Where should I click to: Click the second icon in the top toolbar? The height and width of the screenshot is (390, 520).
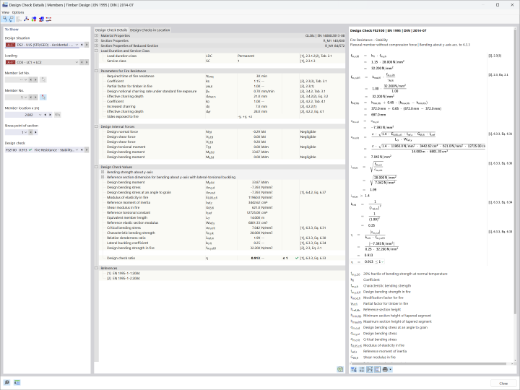(12, 19)
